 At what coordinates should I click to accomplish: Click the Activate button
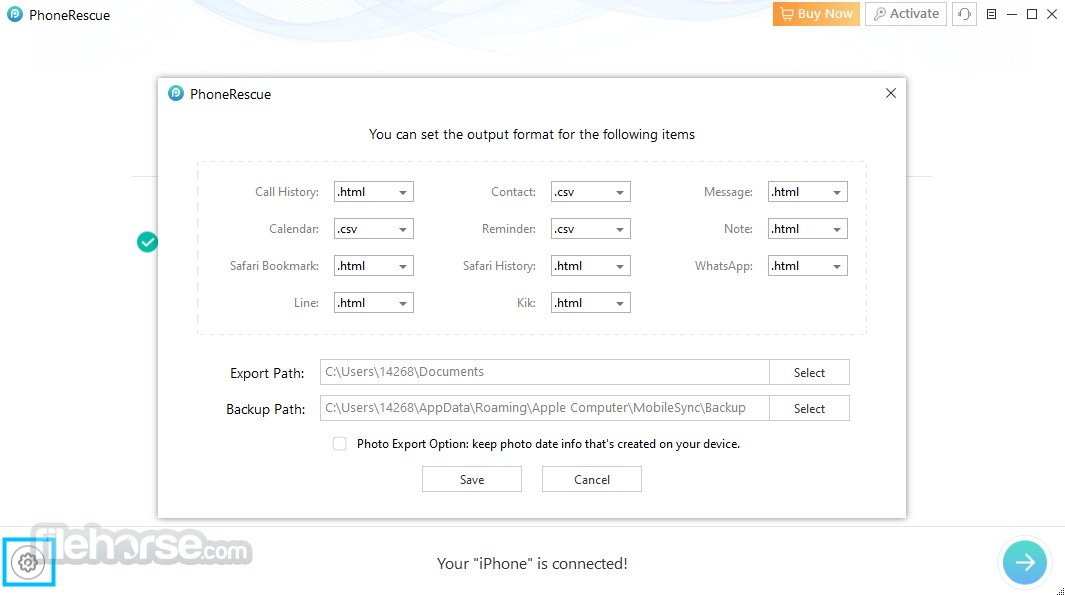point(905,14)
